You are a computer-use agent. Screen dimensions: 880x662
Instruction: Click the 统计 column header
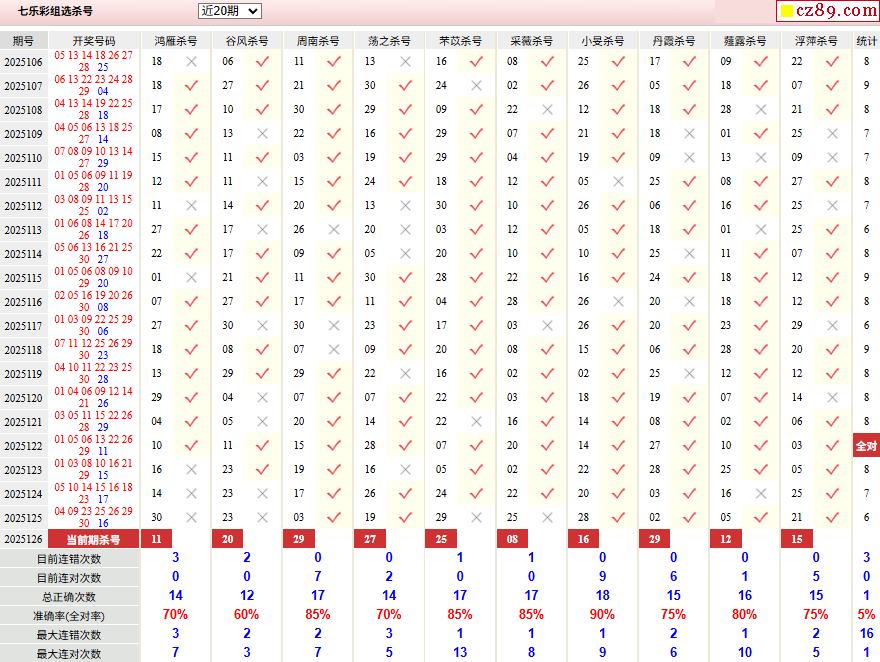coord(866,41)
